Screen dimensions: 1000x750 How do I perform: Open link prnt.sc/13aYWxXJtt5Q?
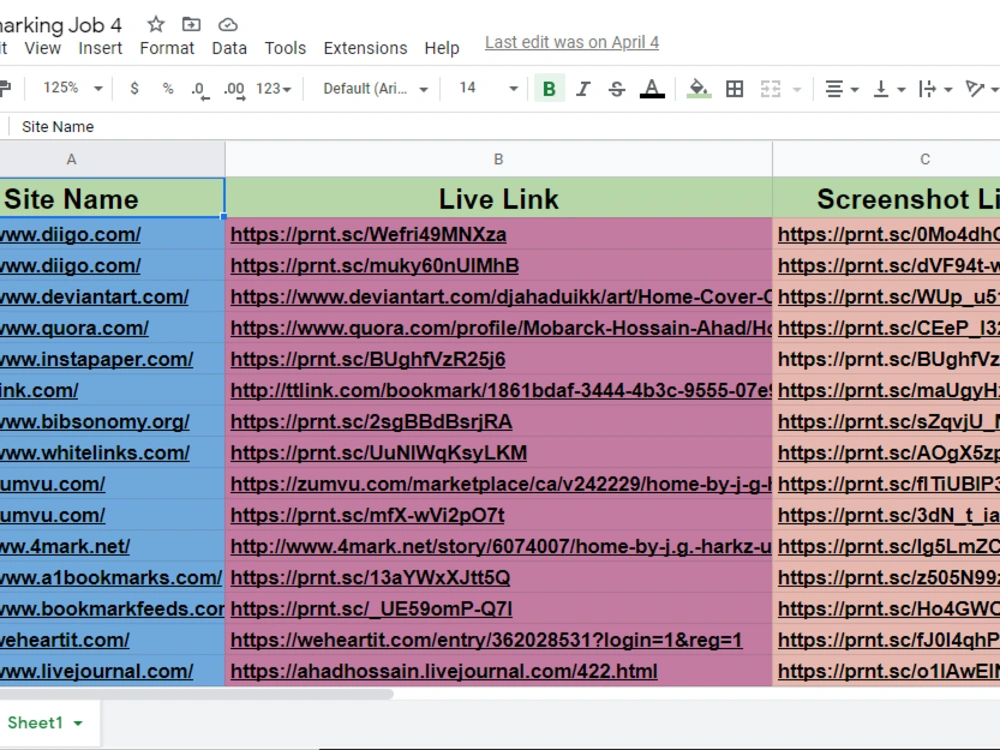370,578
